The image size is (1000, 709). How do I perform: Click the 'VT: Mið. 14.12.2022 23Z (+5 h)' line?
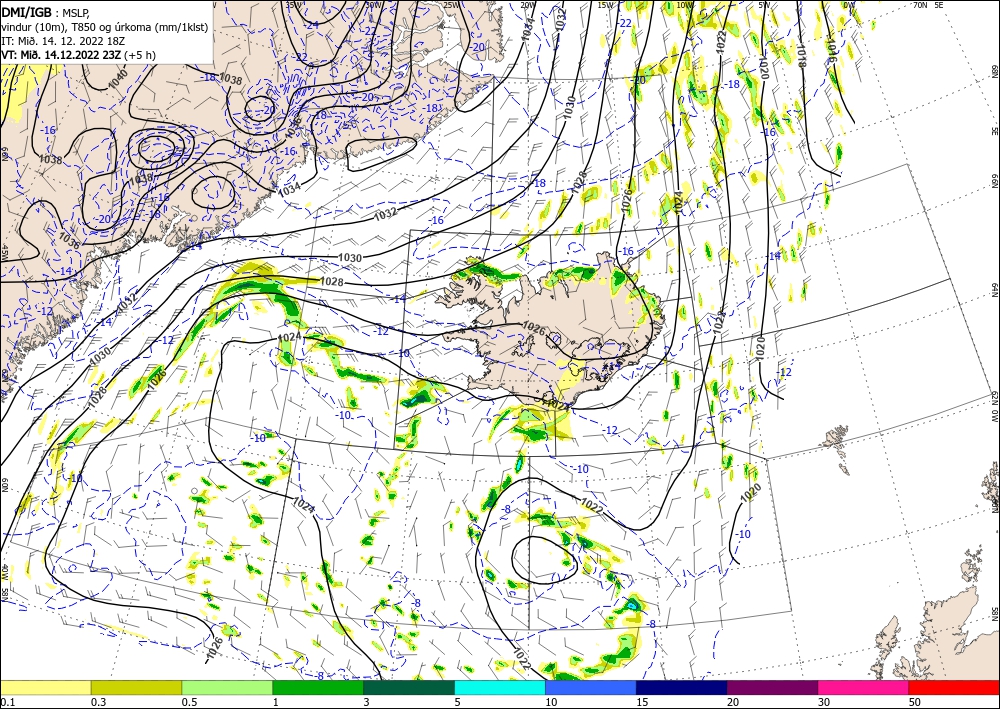78,54
